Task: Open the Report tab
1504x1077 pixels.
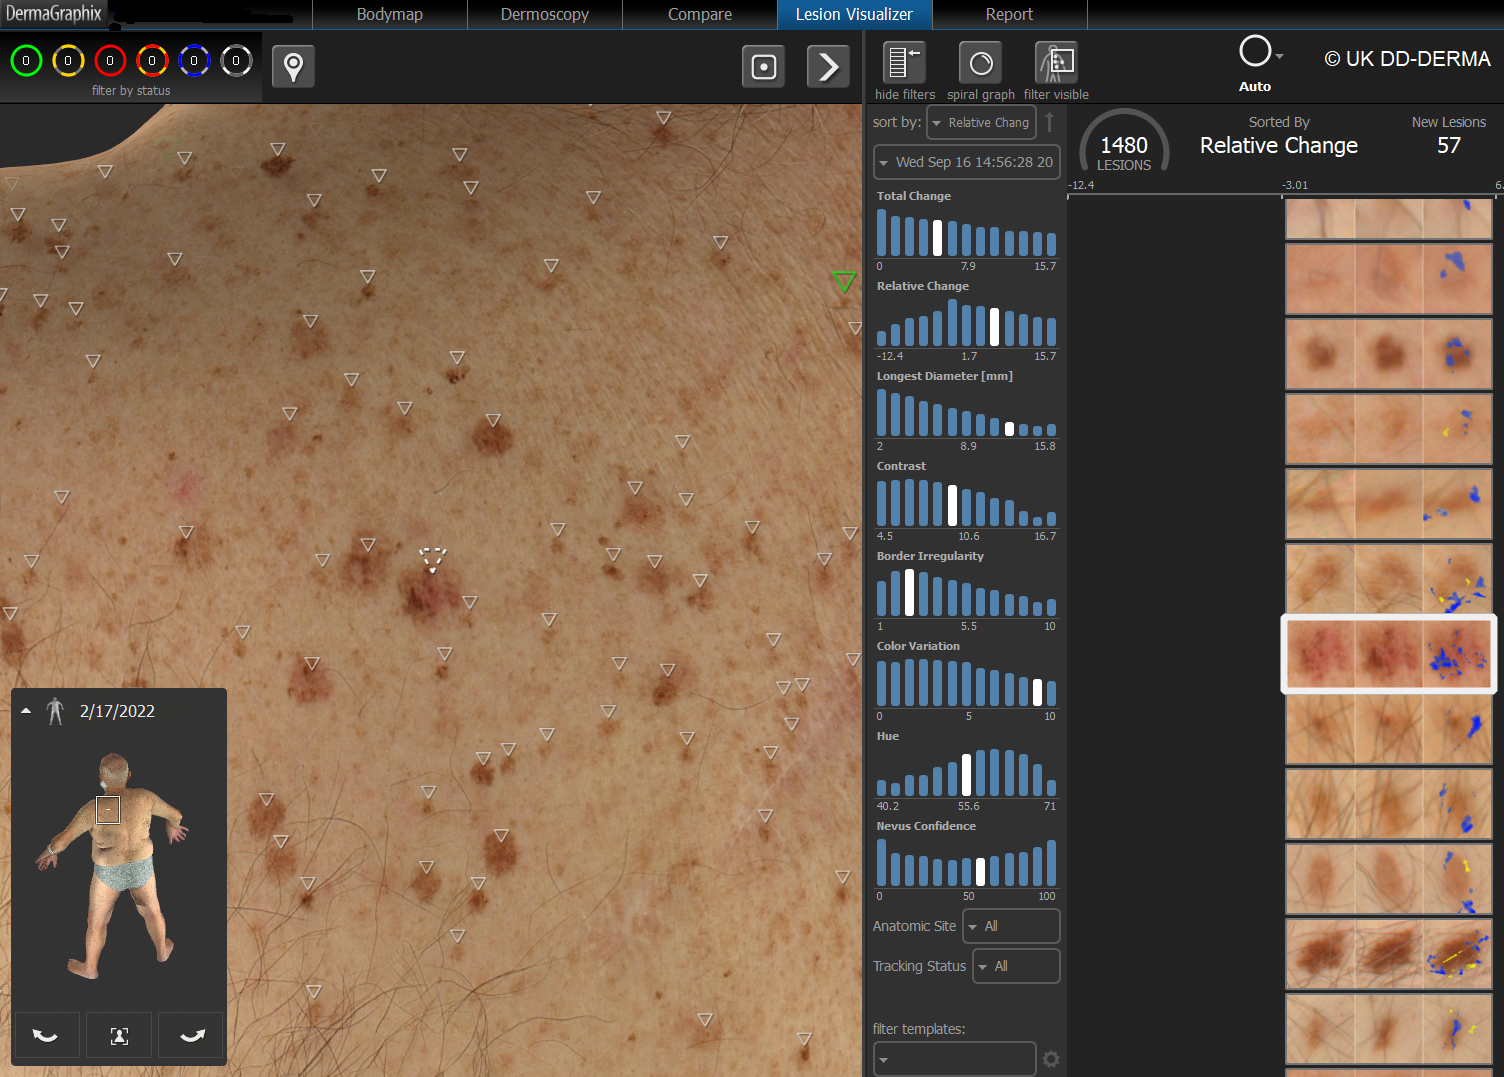Action: [1010, 15]
